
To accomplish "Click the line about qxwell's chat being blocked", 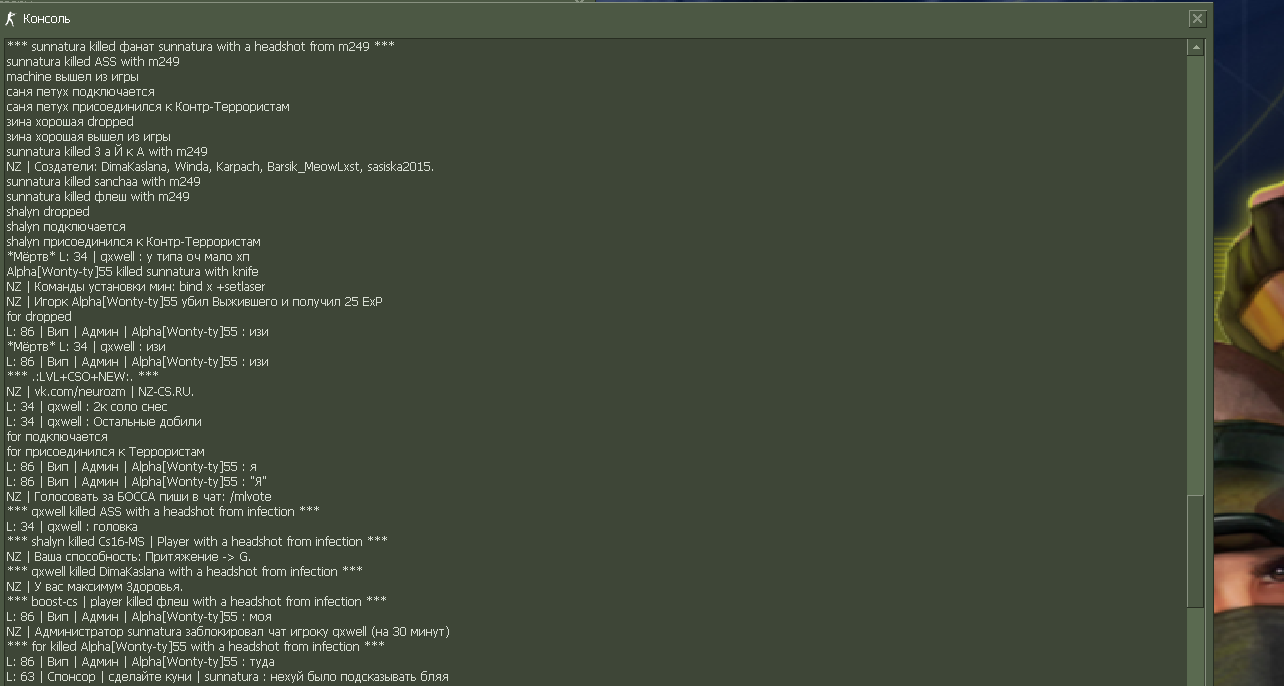I will 228,632.
